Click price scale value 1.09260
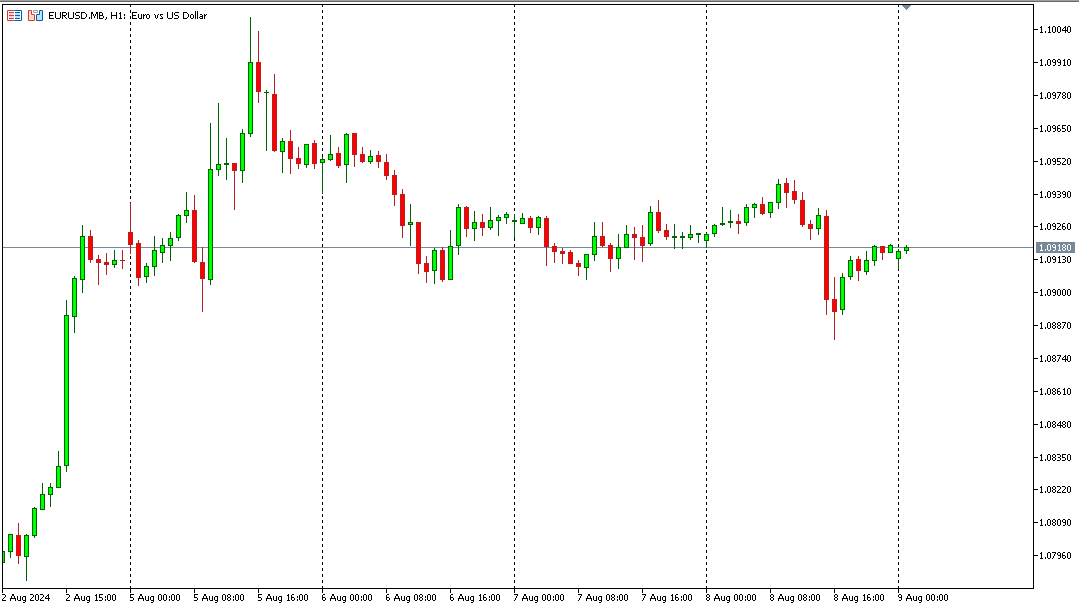Image resolution: width=1079 pixels, height=605 pixels. coord(1055,226)
